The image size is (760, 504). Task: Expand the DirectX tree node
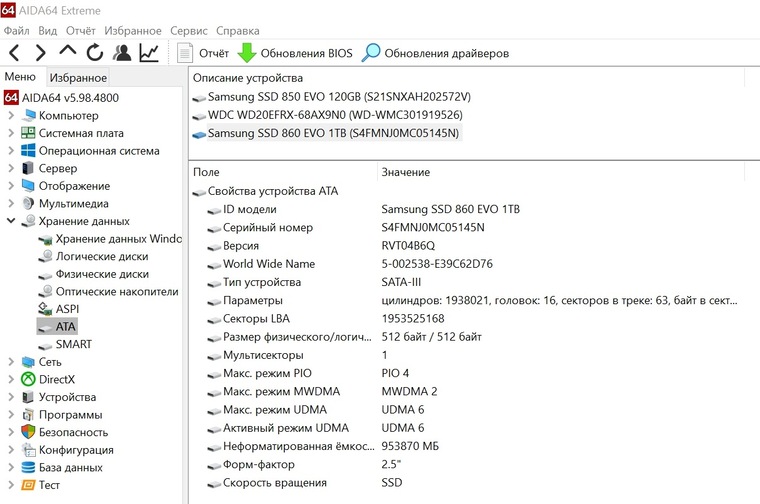pos(11,379)
